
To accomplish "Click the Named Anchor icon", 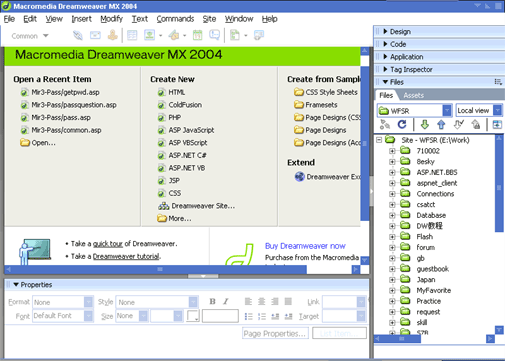I will point(113,35).
